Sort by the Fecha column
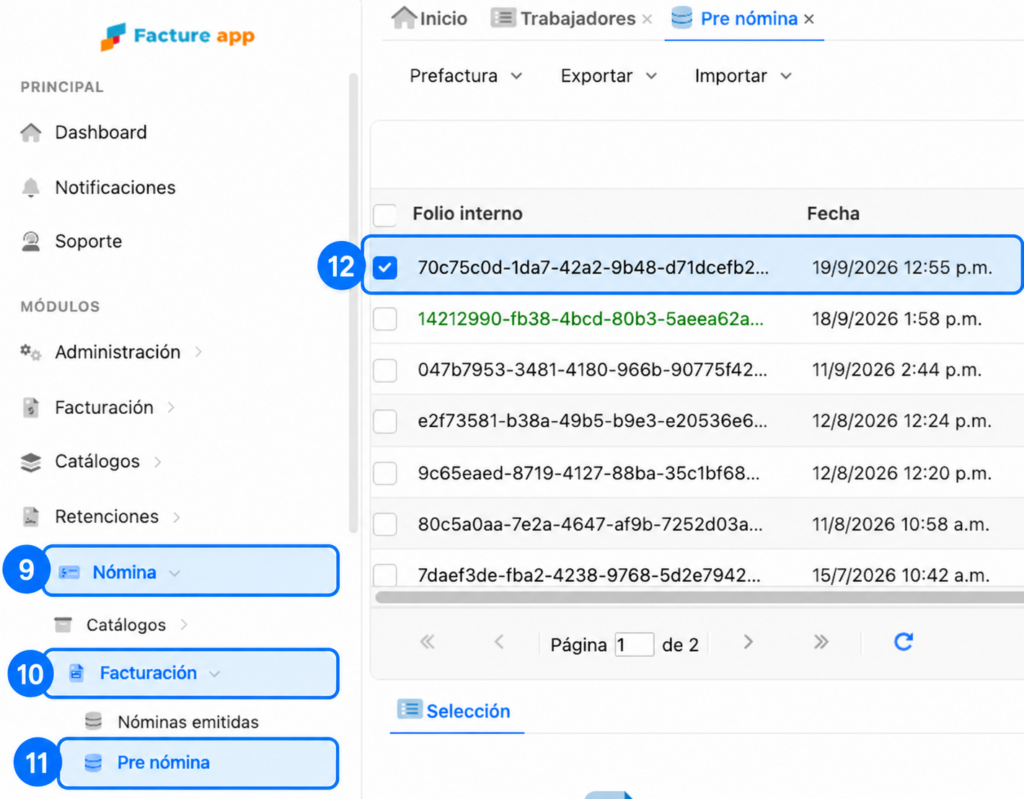 (x=833, y=214)
